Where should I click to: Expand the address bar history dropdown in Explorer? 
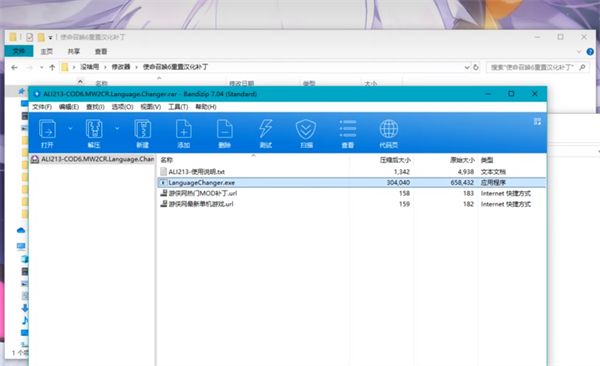[467, 67]
